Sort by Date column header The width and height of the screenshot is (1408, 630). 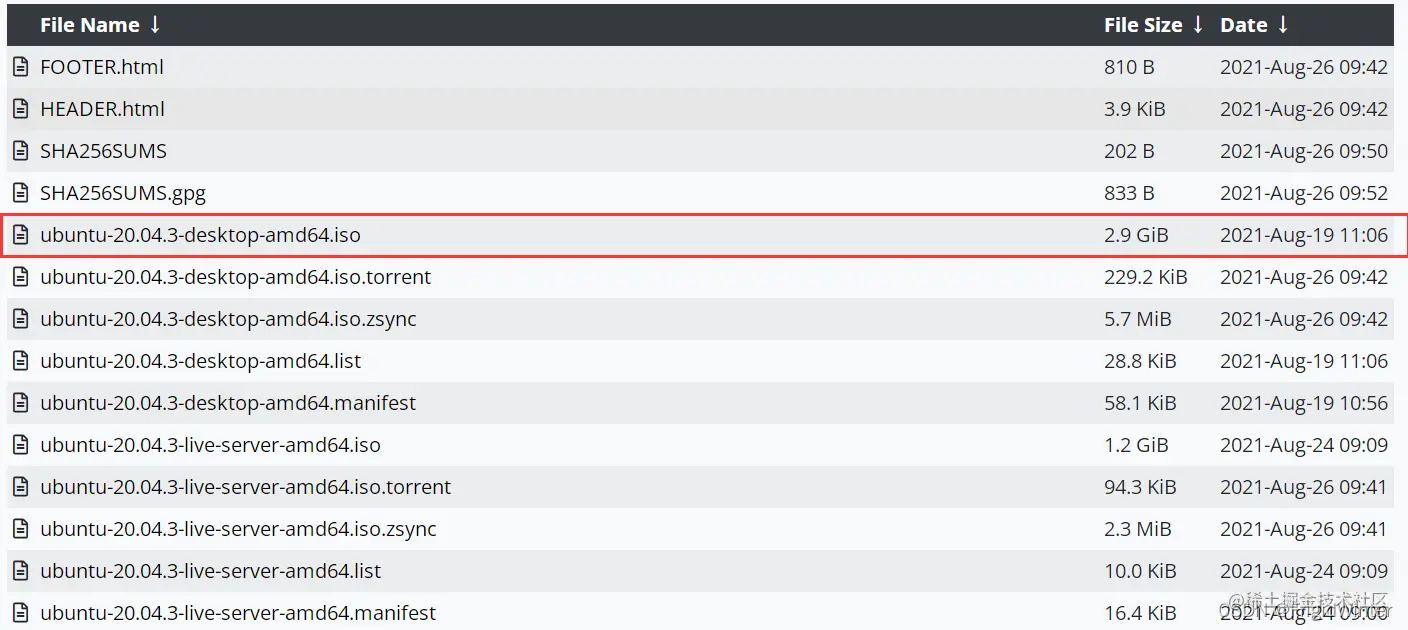point(1255,25)
